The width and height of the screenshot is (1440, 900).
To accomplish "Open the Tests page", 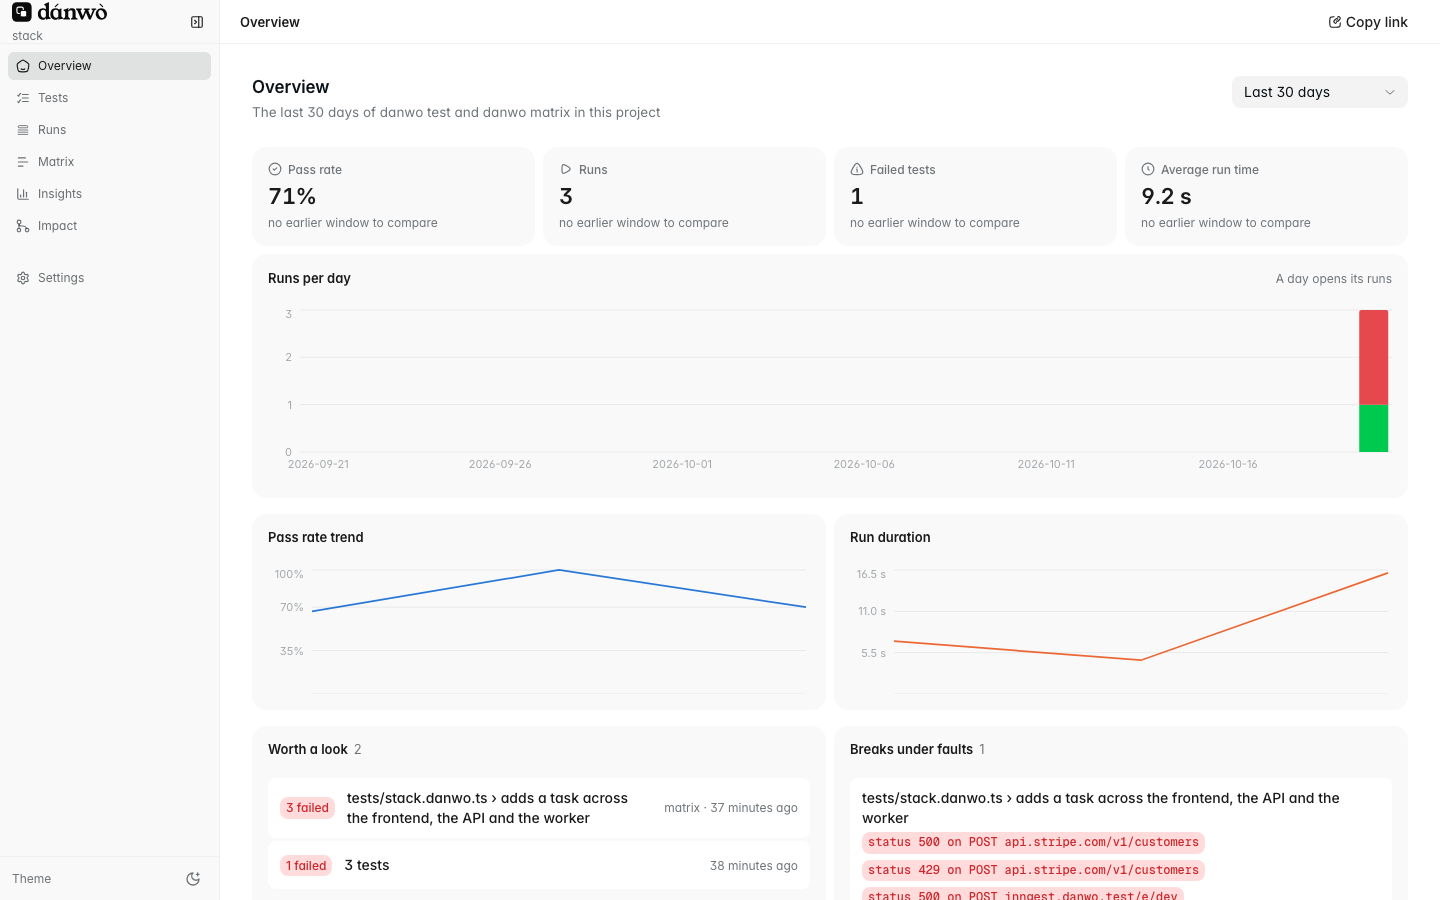I will [x=110, y=98].
